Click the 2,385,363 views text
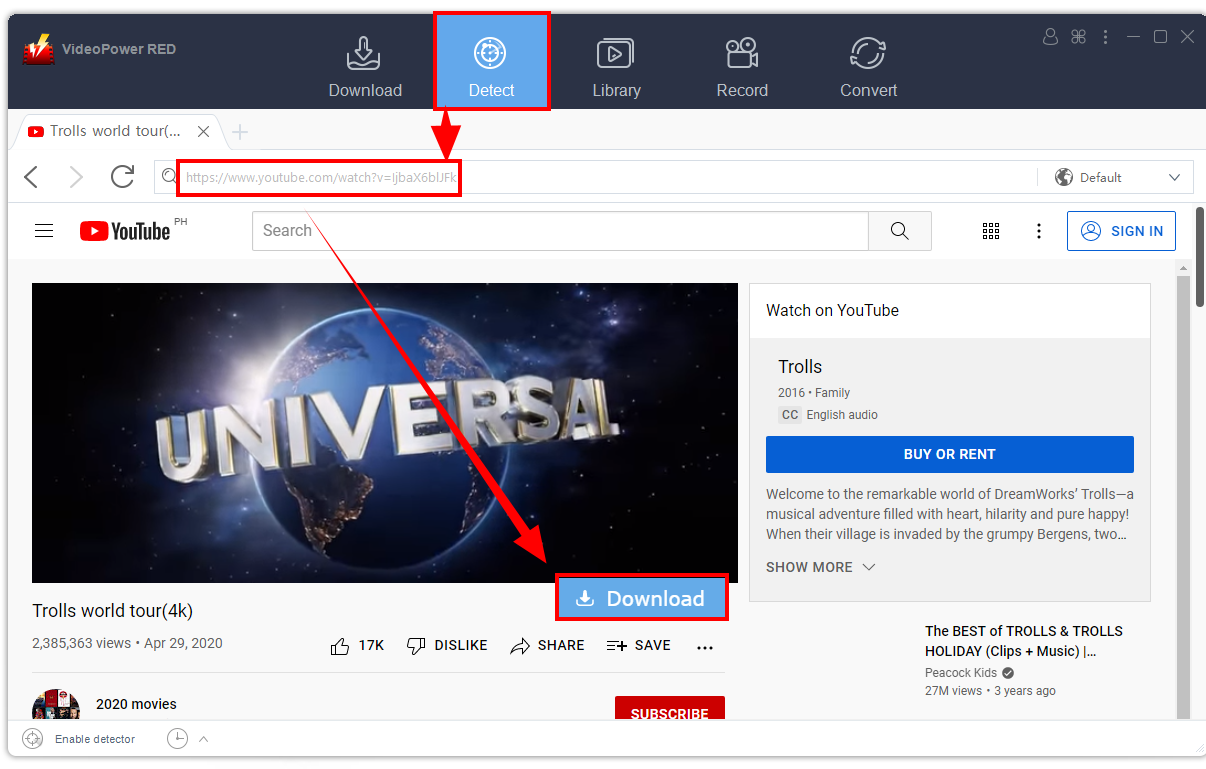The height and width of the screenshot is (769, 1206). [x=82, y=643]
